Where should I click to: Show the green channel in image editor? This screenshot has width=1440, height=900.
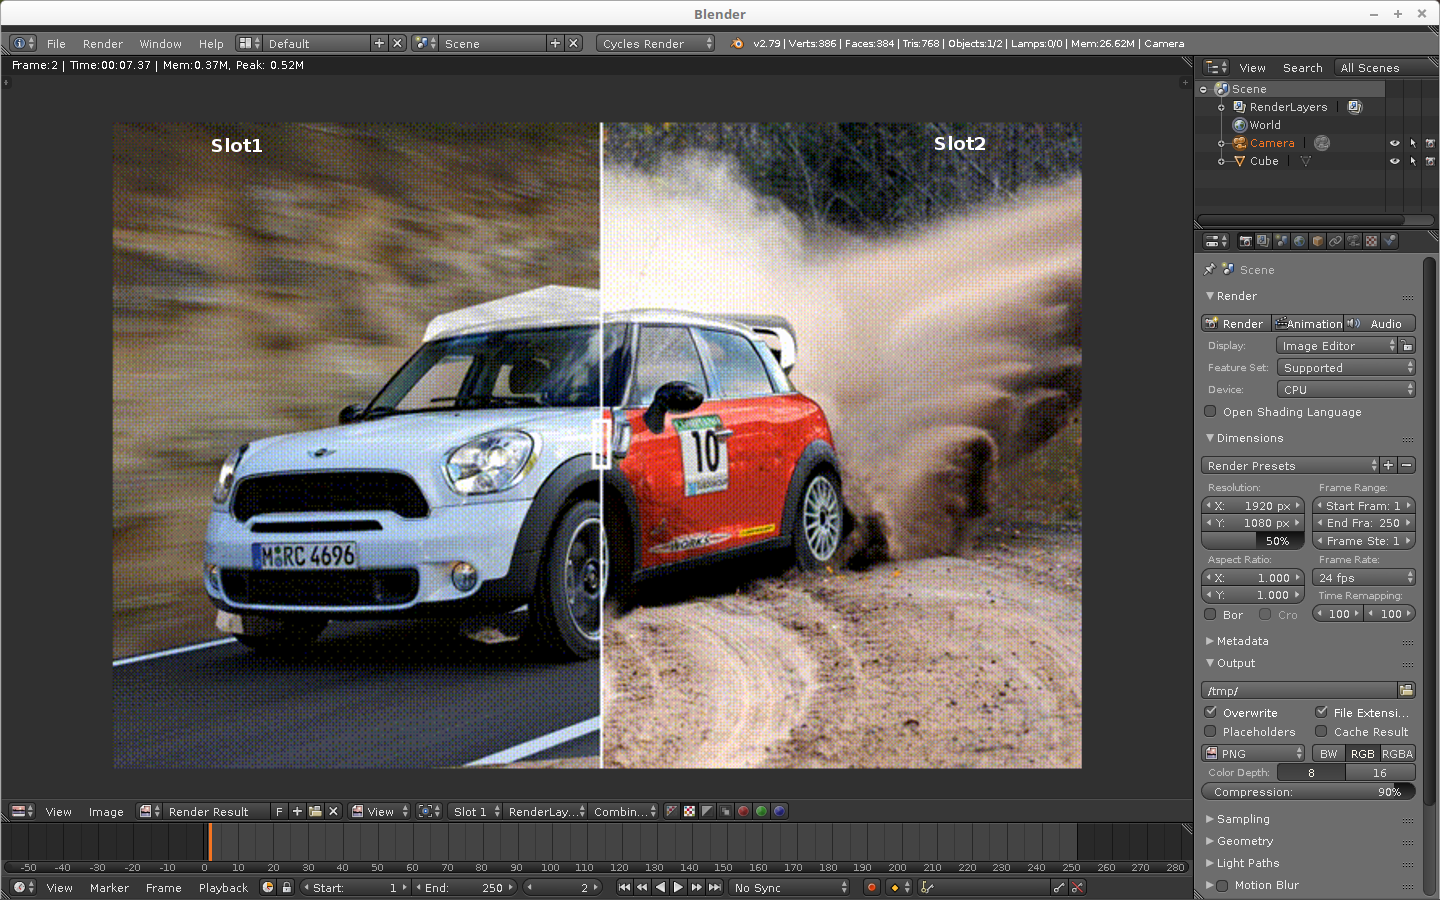pyautogui.click(x=761, y=811)
